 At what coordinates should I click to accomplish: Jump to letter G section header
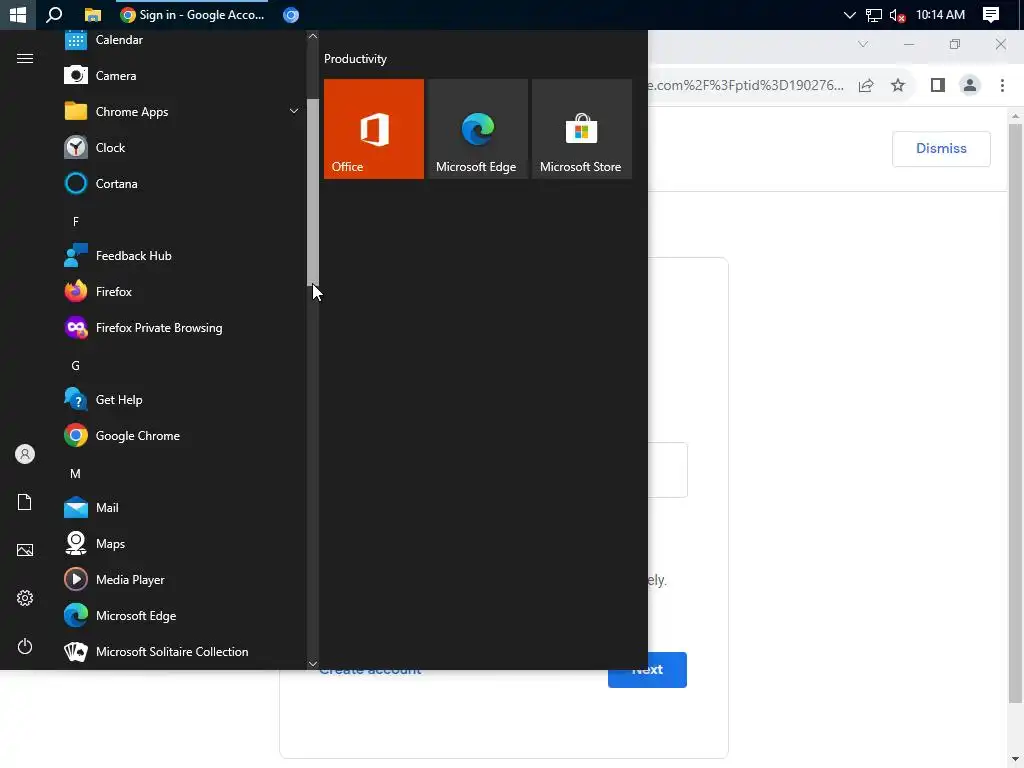76,366
